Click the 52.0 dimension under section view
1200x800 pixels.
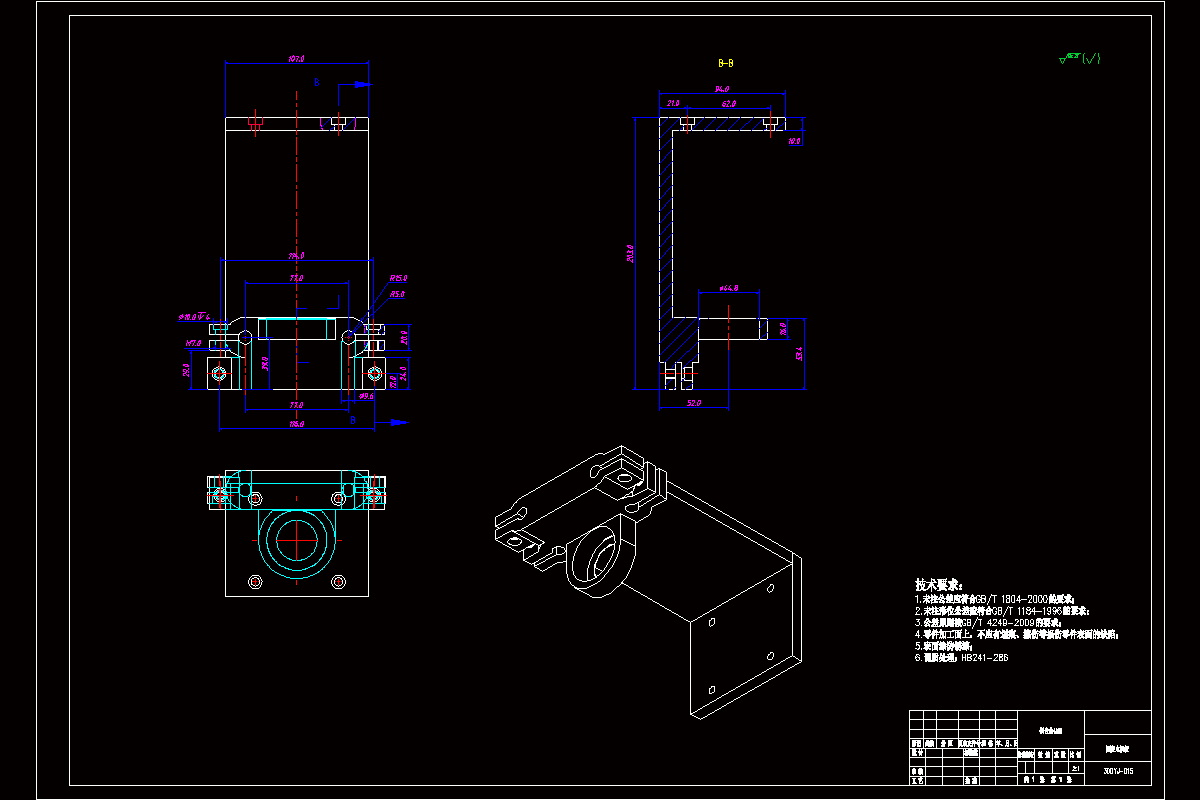coord(693,403)
